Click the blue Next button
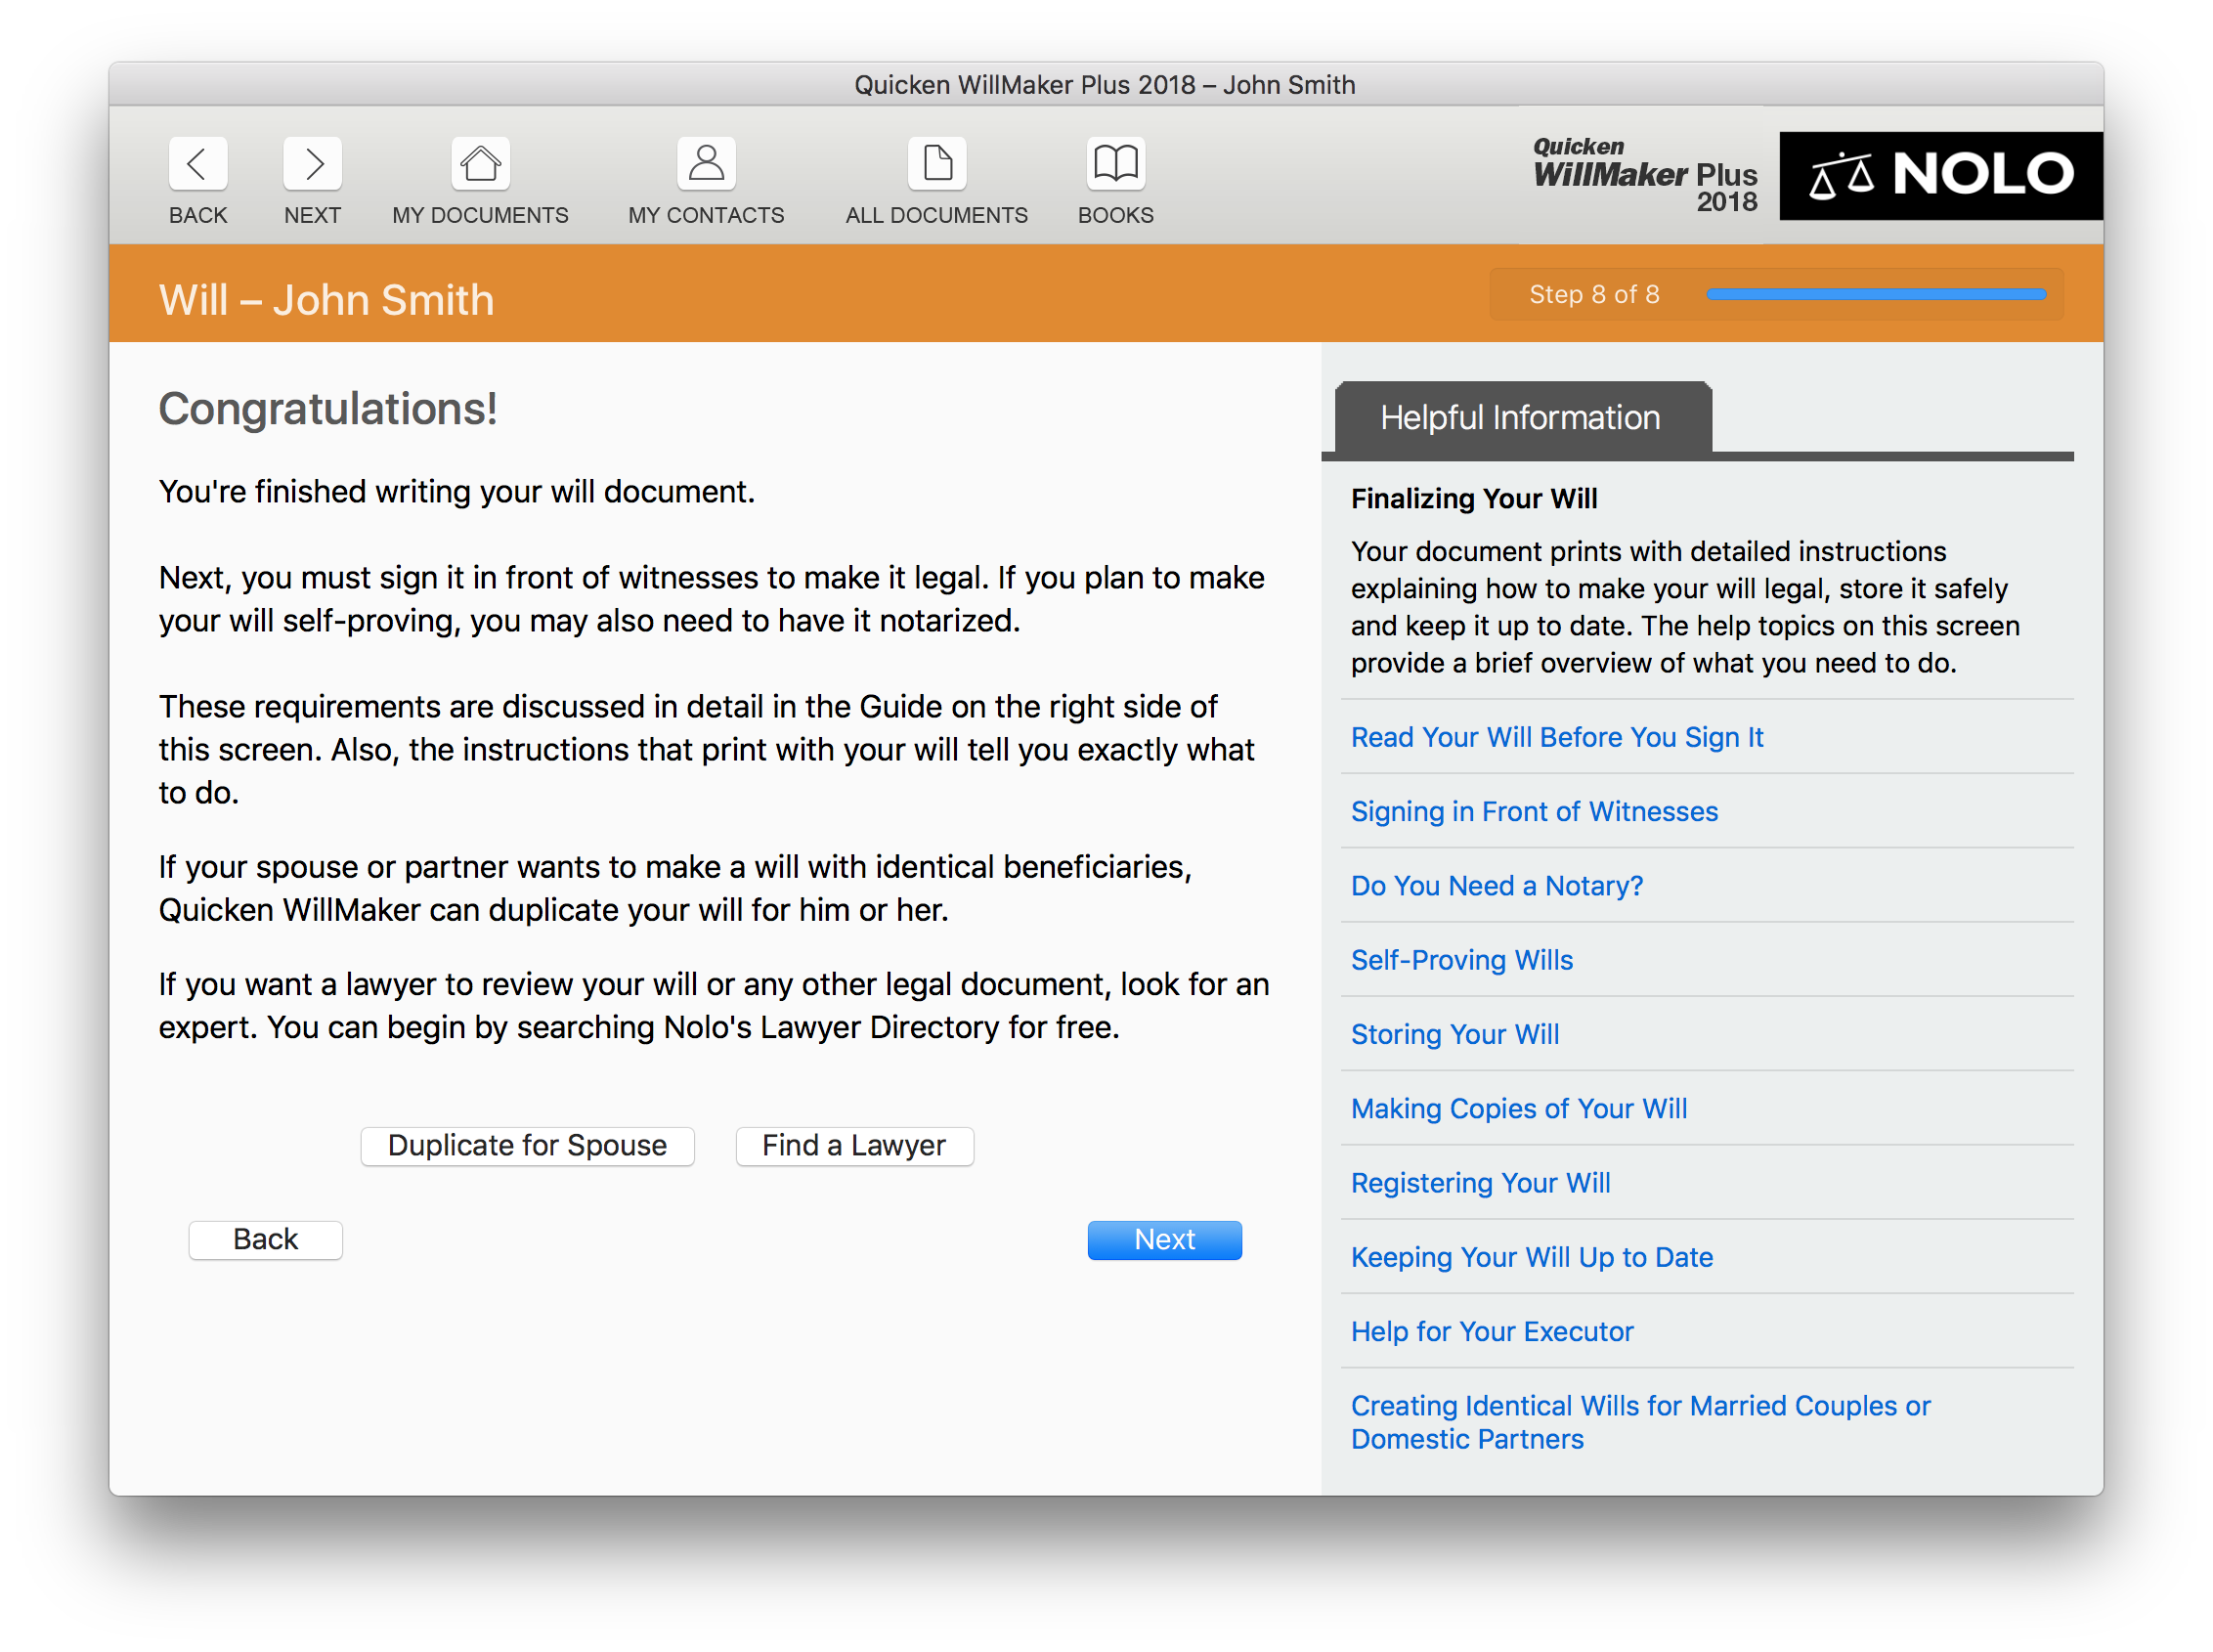 click(x=1164, y=1239)
